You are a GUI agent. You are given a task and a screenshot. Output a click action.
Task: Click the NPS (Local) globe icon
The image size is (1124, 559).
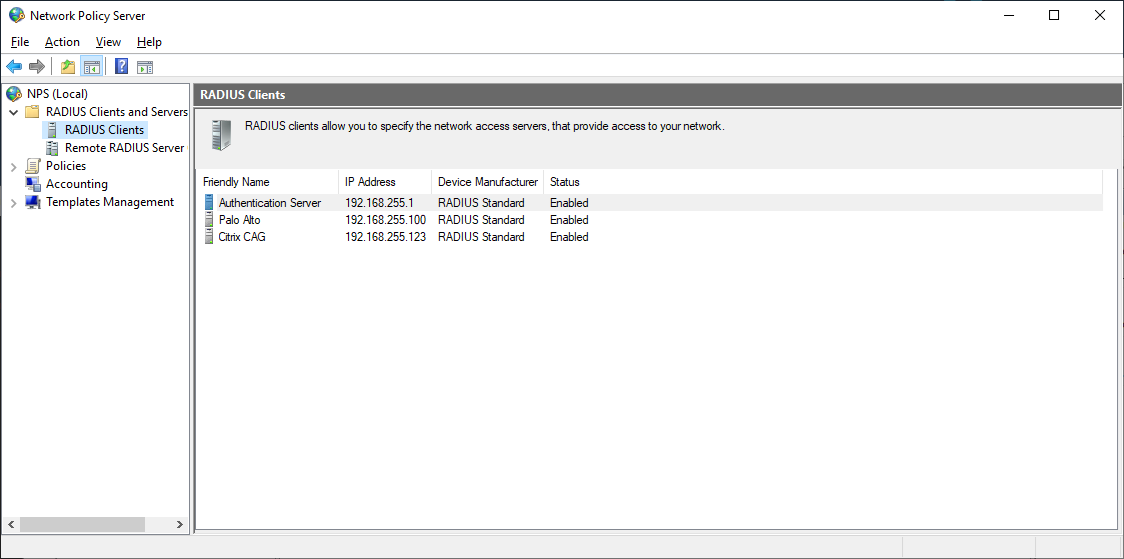tap(14, 93)
